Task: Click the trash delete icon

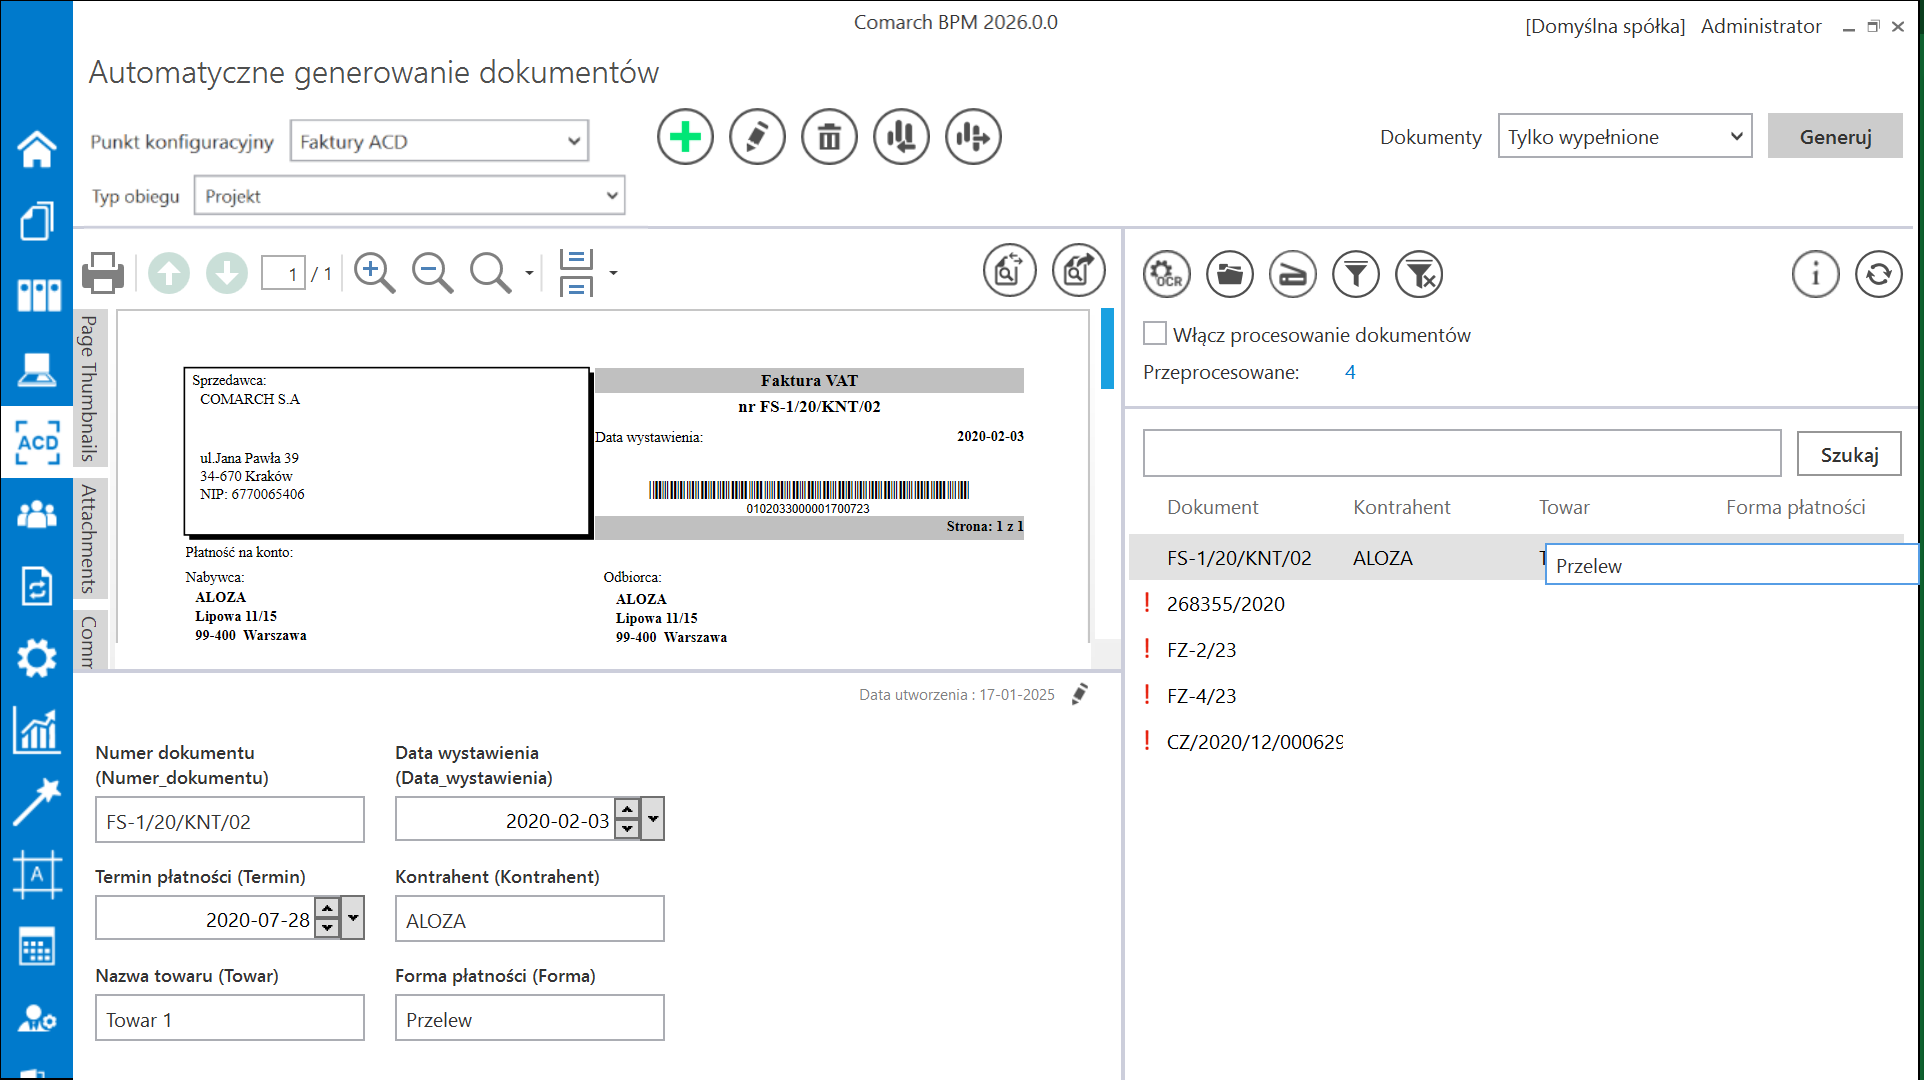Action: (829, 137)
